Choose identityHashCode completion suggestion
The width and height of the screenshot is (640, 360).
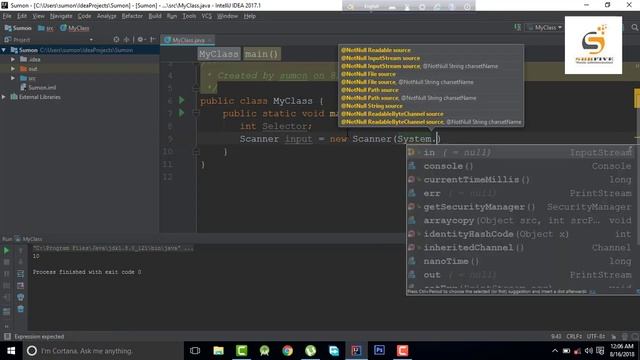click(x=520, y=234)
